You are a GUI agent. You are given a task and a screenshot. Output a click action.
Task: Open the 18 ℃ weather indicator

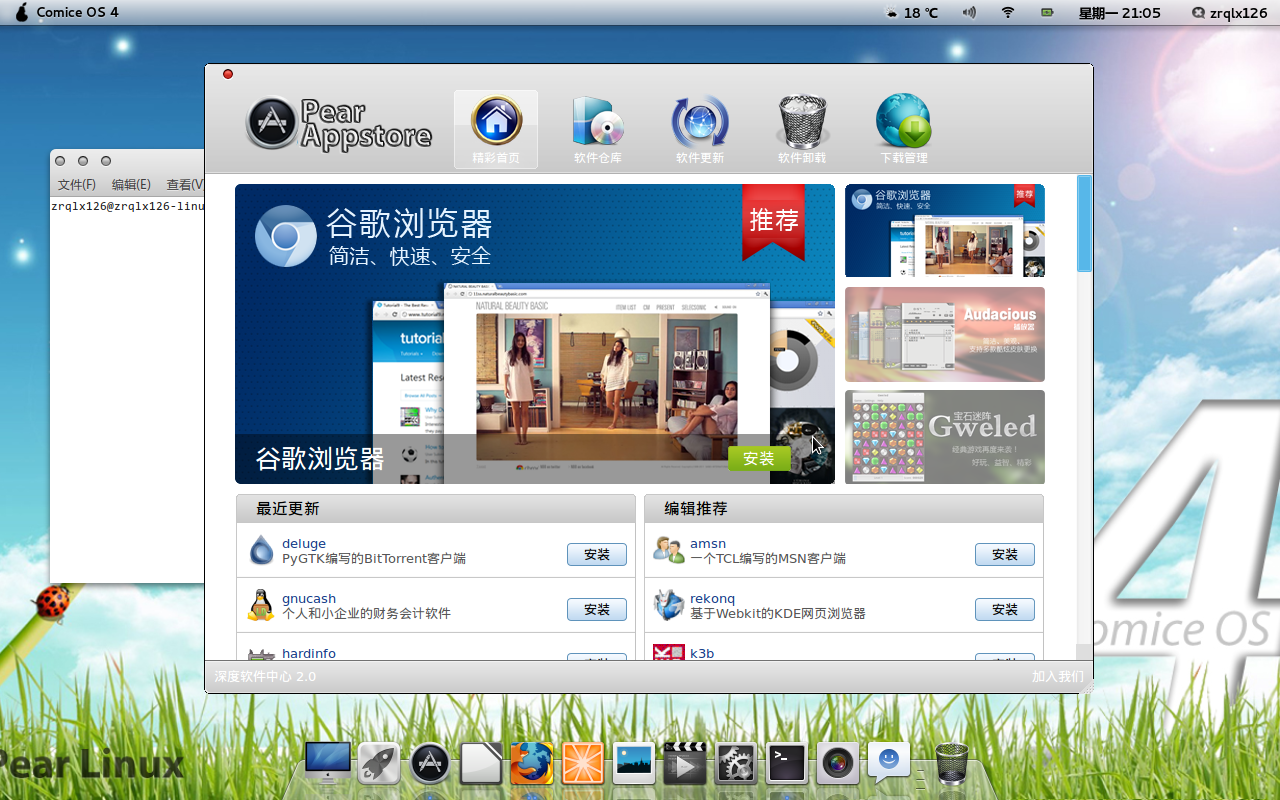912,13
